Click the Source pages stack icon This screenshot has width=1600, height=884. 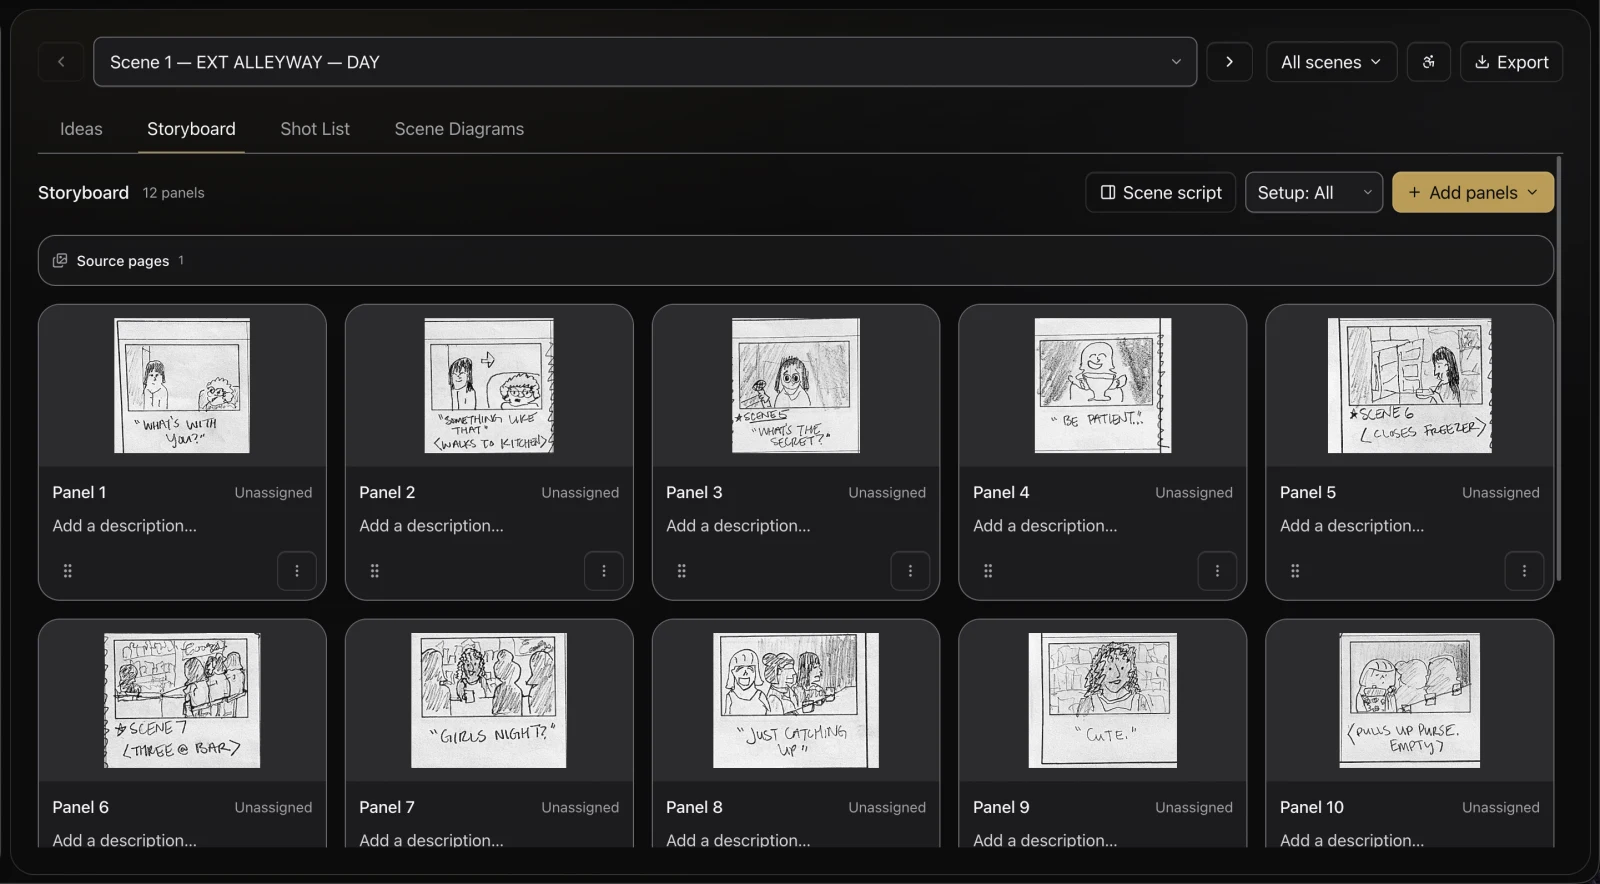[x=60, y=260]
